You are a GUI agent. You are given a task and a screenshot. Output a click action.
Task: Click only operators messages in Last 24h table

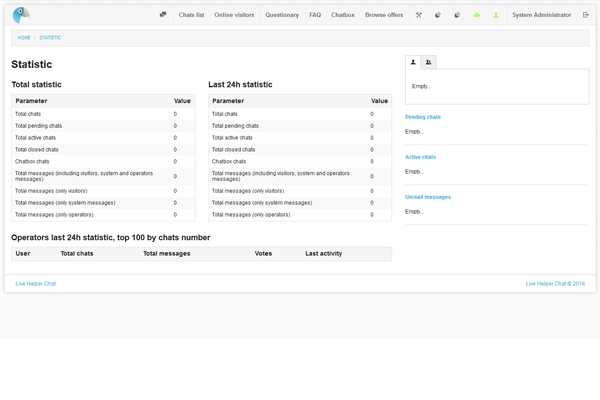tap(300, 215)
